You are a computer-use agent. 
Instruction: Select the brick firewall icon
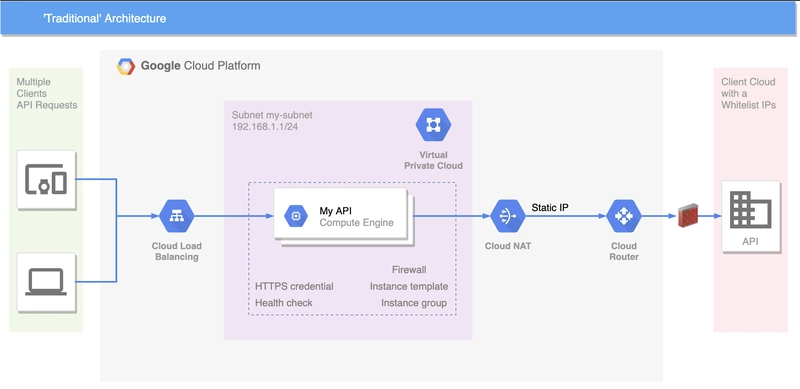click(x=687, y=215)
